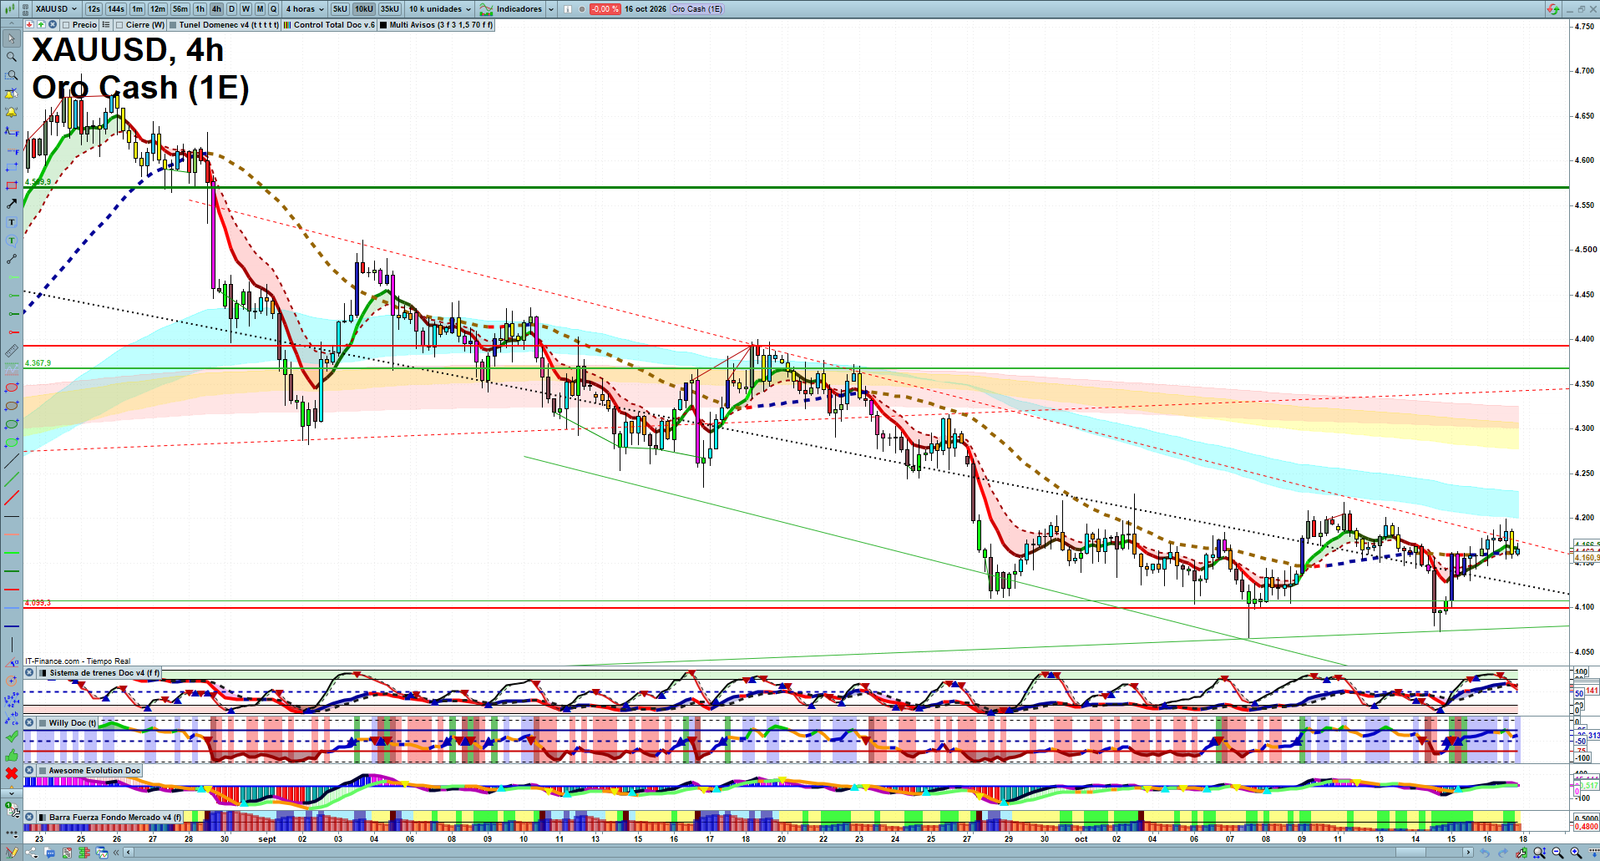Screen dimensions: 1600x861
Task: Pick the red rectangle drawing tool
Action: [12, 186]
